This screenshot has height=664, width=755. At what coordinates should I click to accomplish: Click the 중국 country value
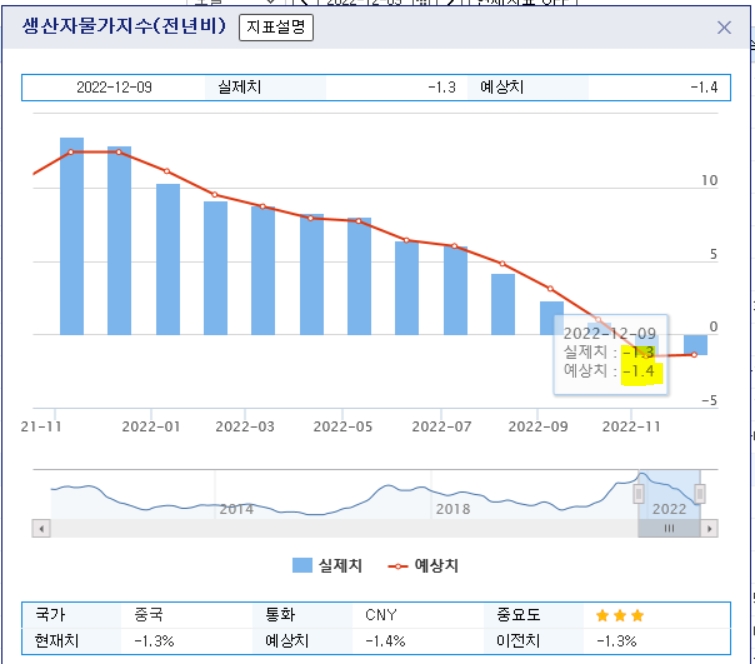149,615
